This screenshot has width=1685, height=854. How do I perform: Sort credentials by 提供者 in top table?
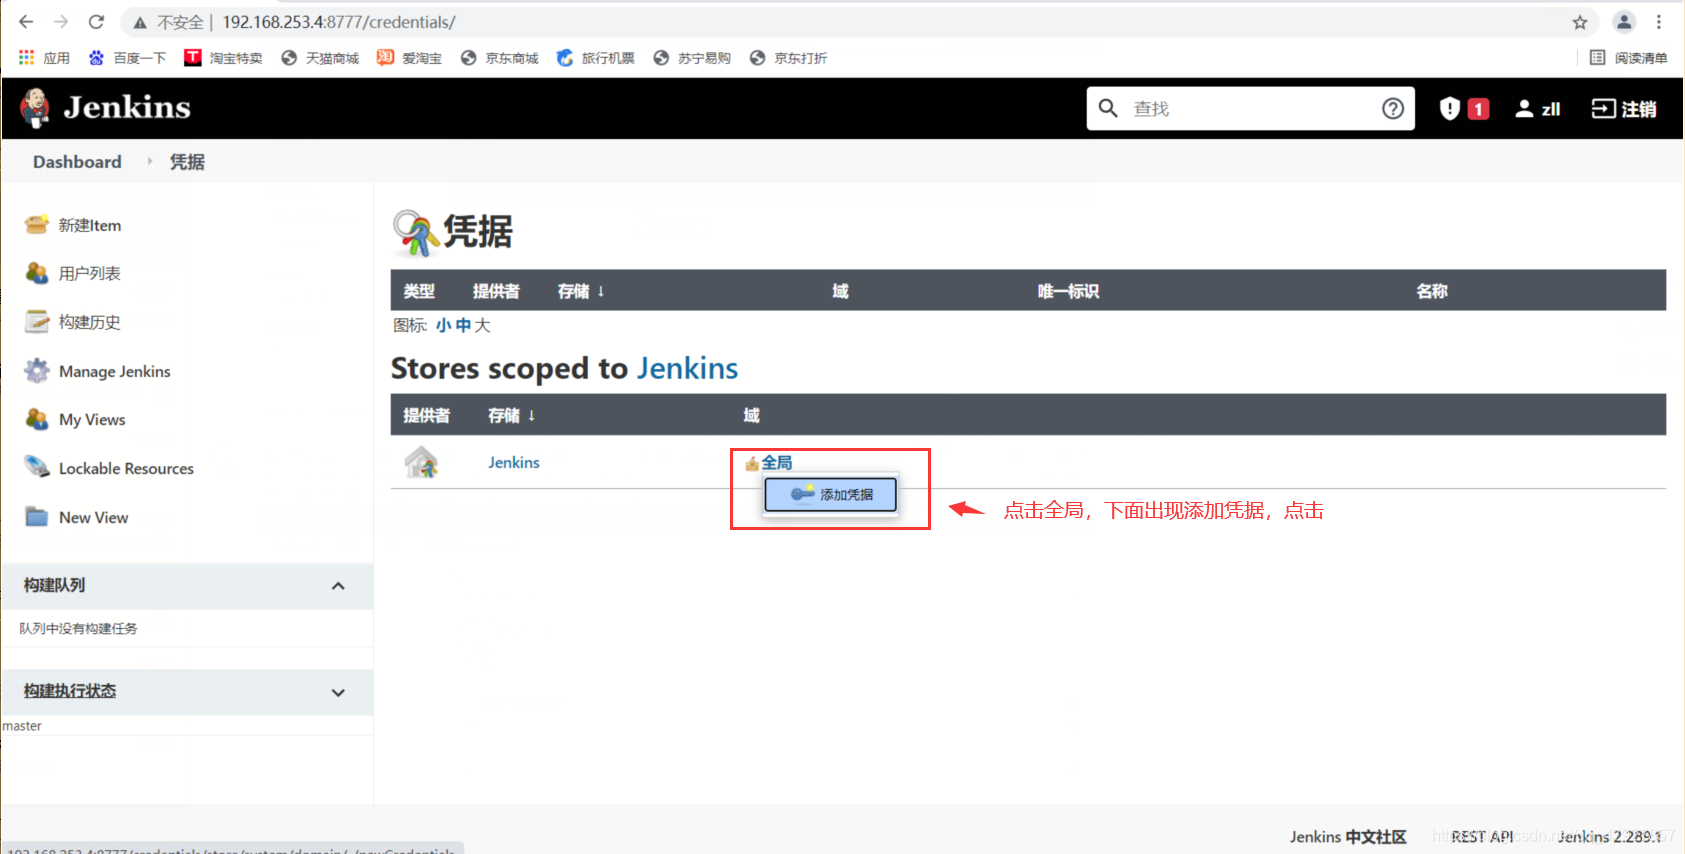point(496,291)
